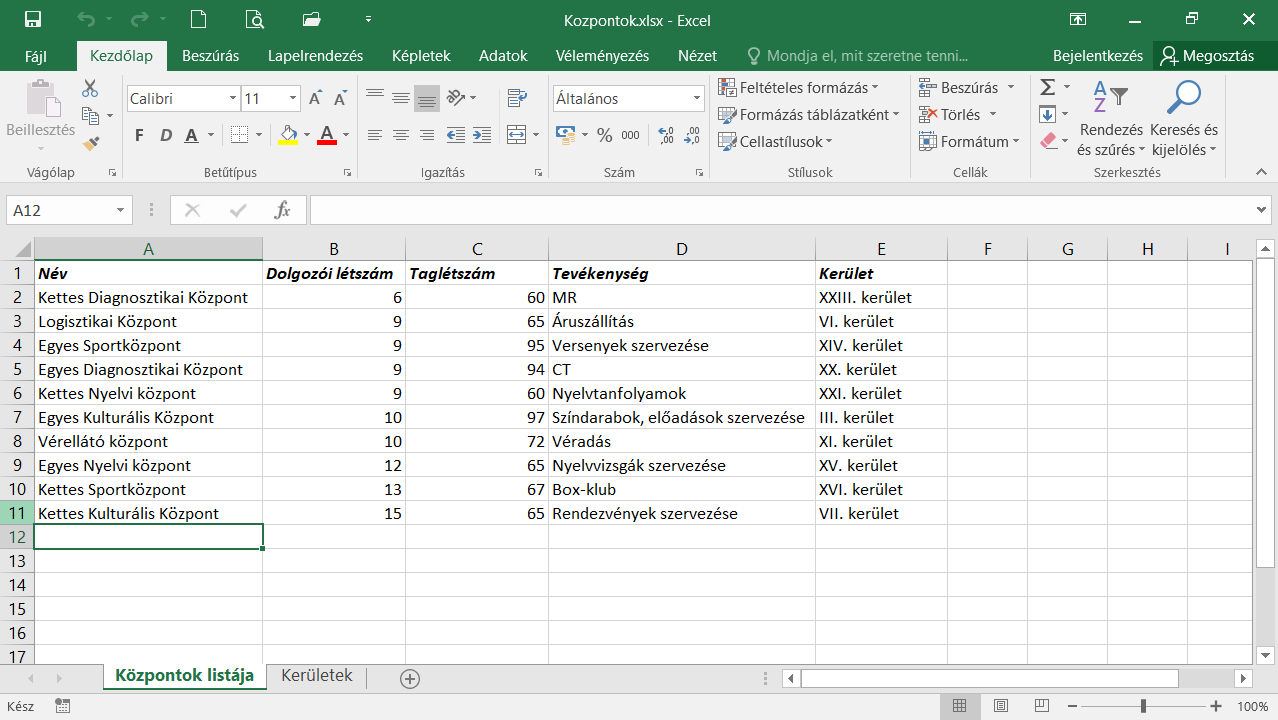The image size is (1278, 720).
Task: Click the Increase decimal places icon
Action: 666,135
